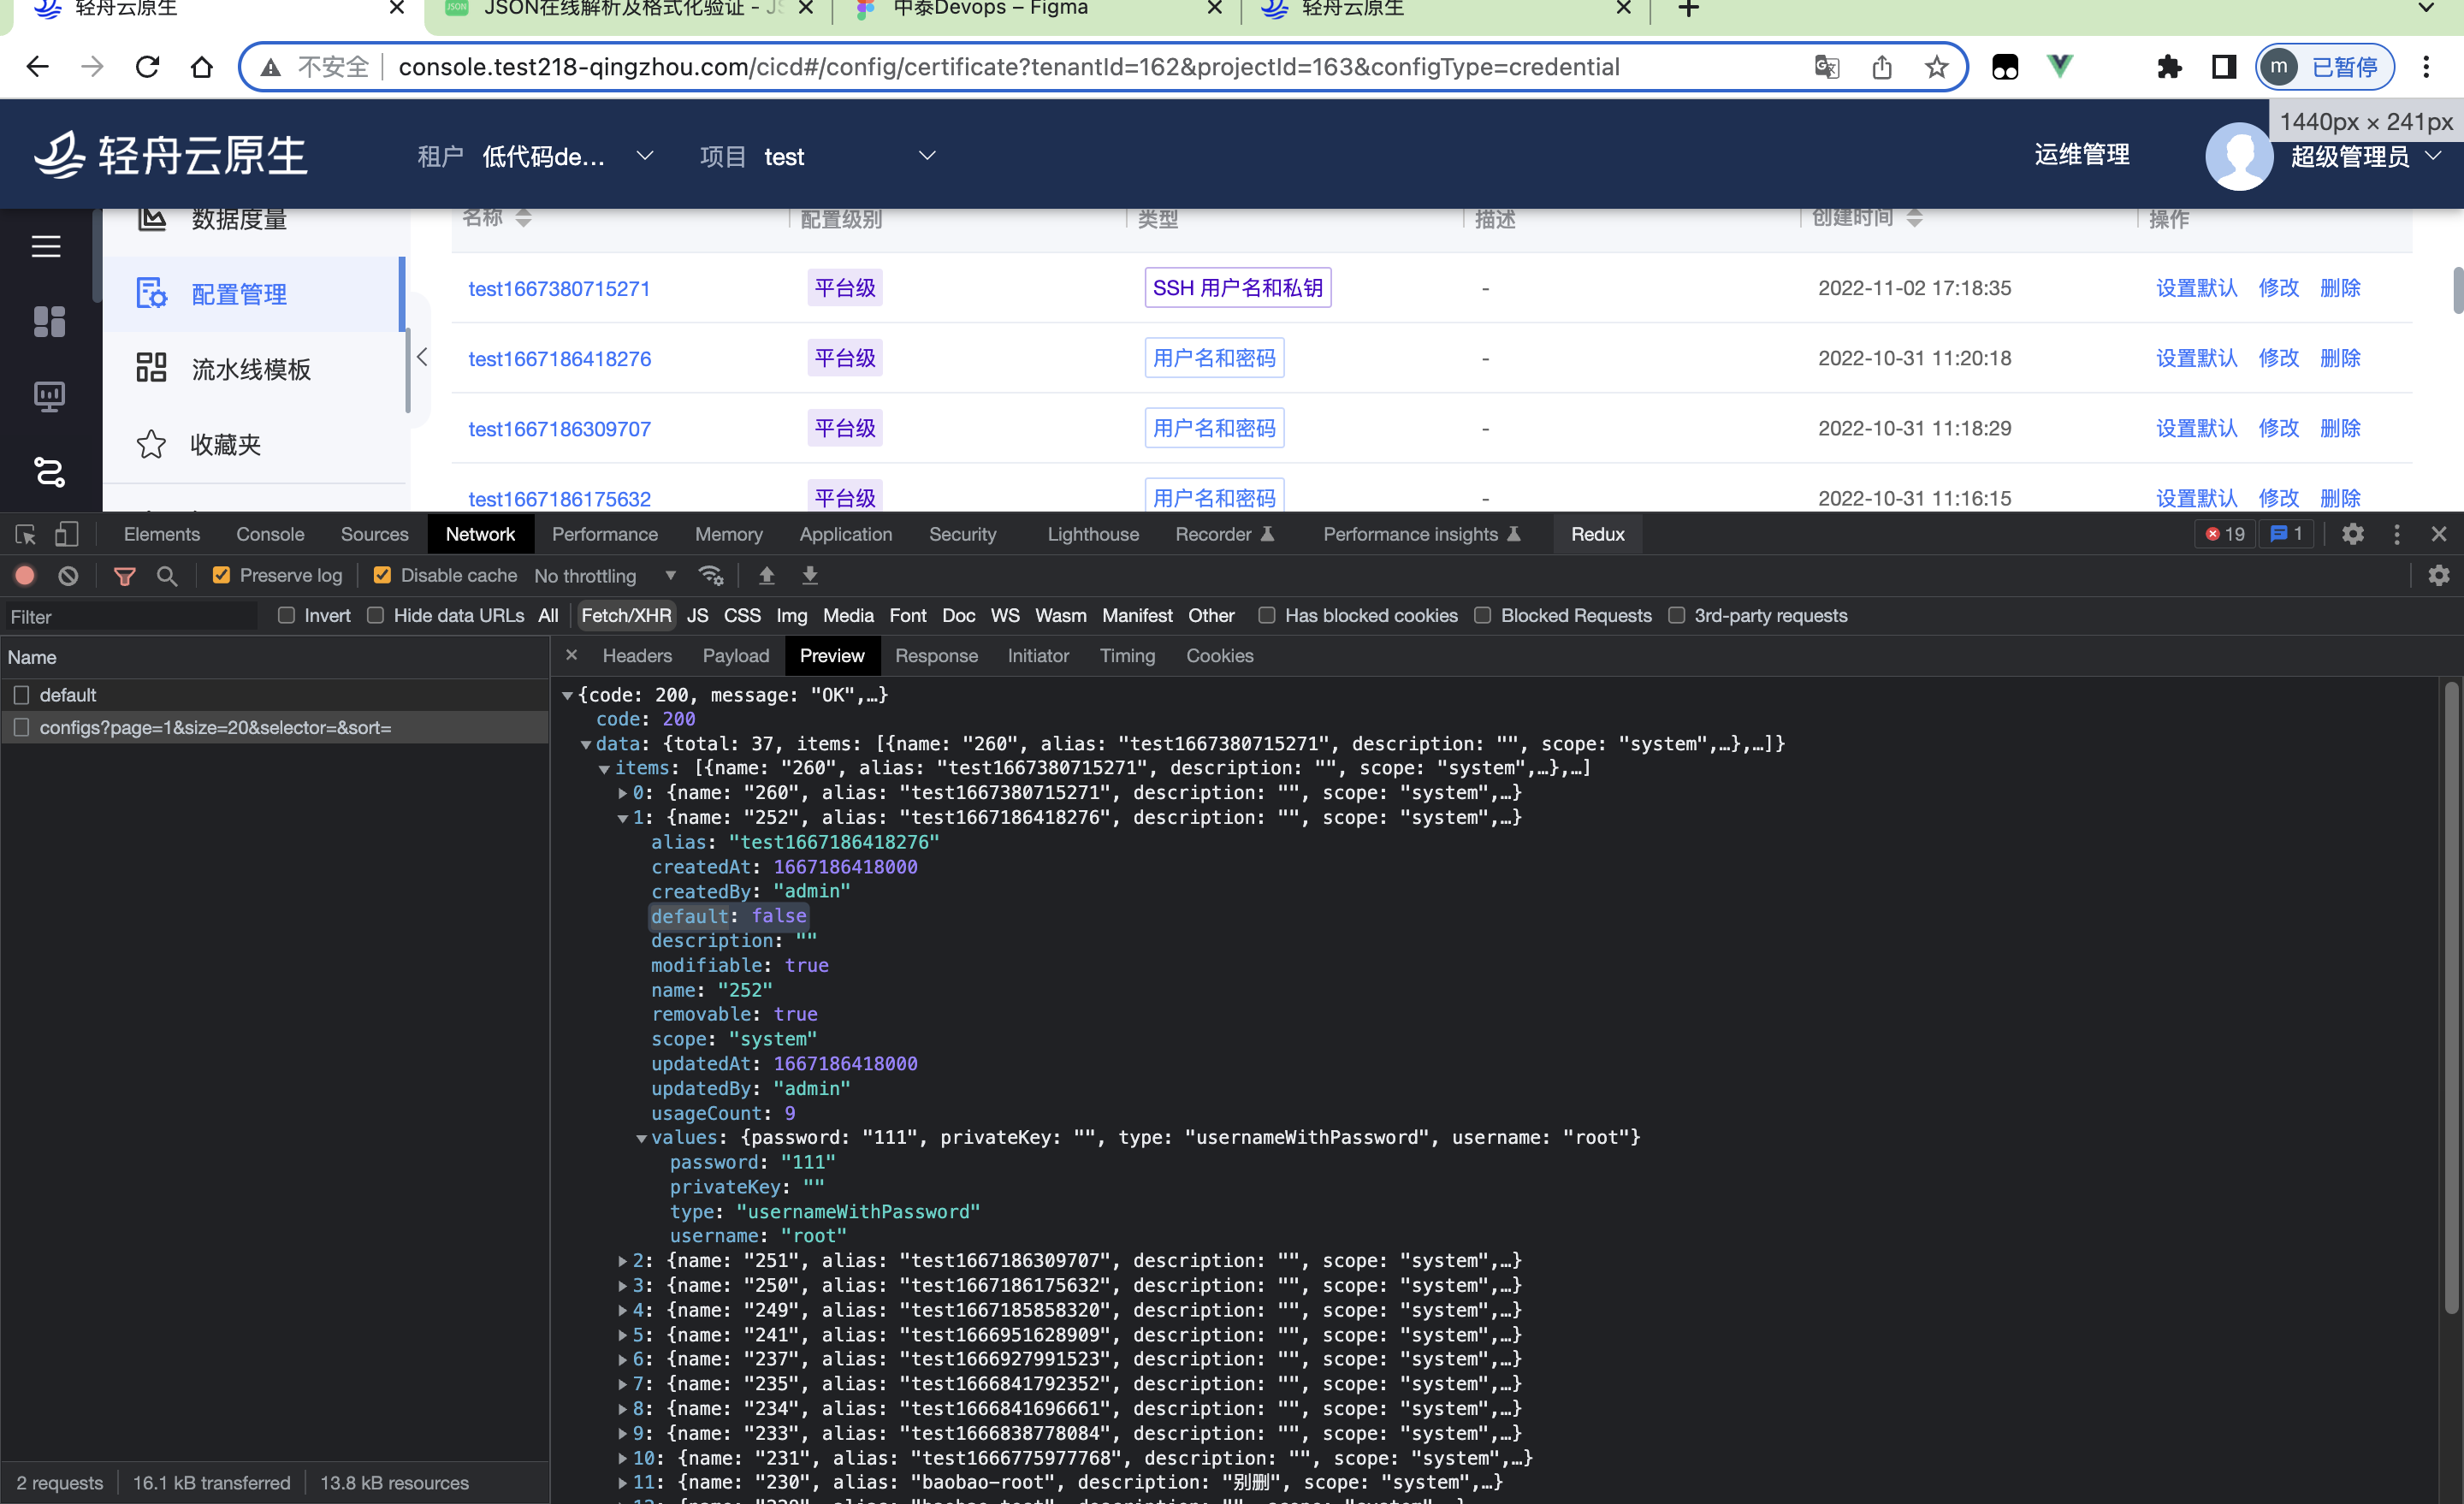Click the network Filter text field
The width and height of the screenshot is (2464, 1504).
(x=130, y=617)
